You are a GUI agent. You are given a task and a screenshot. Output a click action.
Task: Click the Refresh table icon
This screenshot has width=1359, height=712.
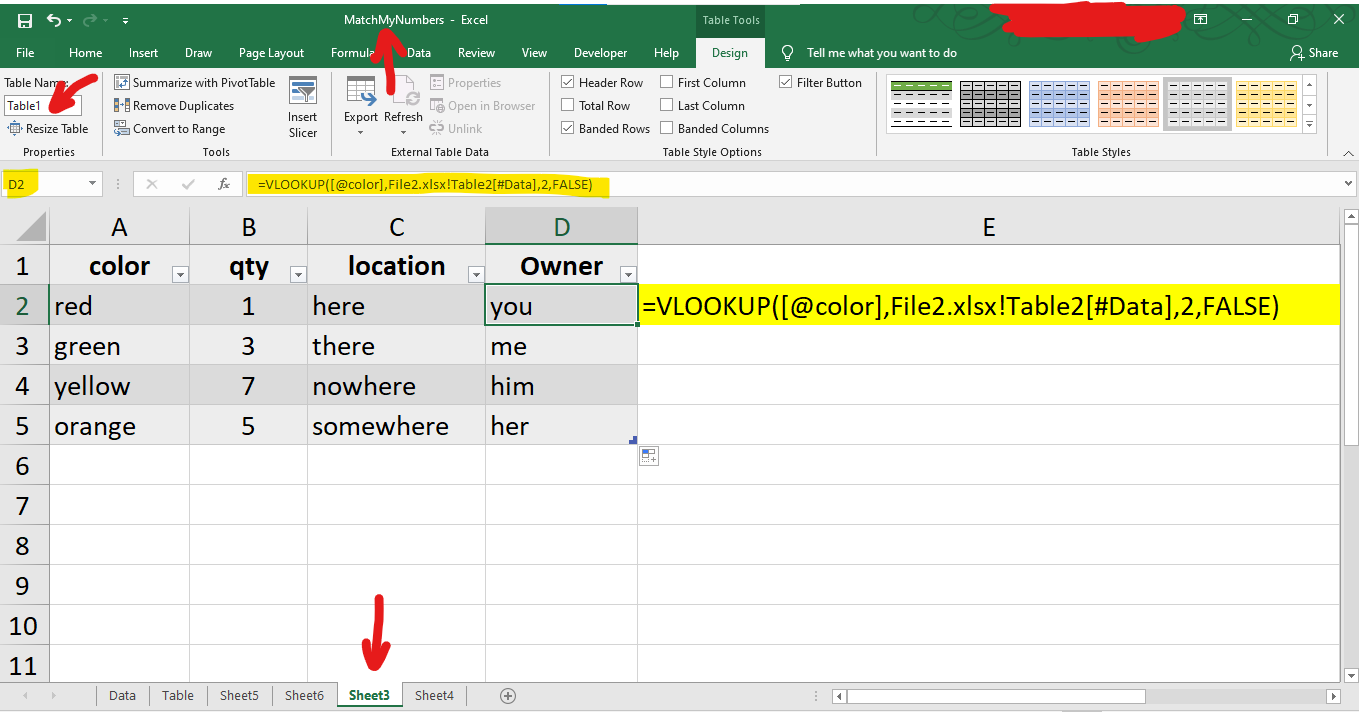click(x=404, y=91)
